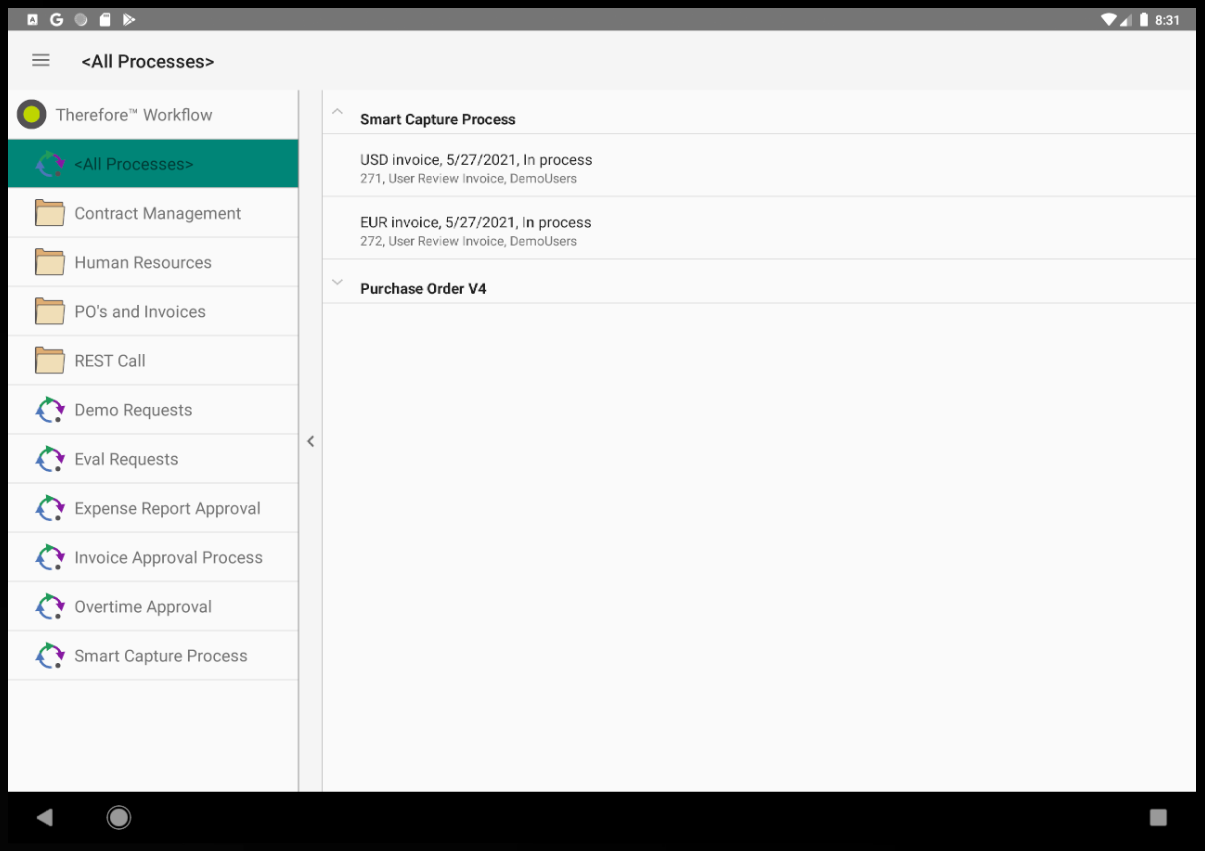Click the workflow icon next to Eval Requests
The width and height of the screenshot is (1205, 851).
click(x=50, y=458)
